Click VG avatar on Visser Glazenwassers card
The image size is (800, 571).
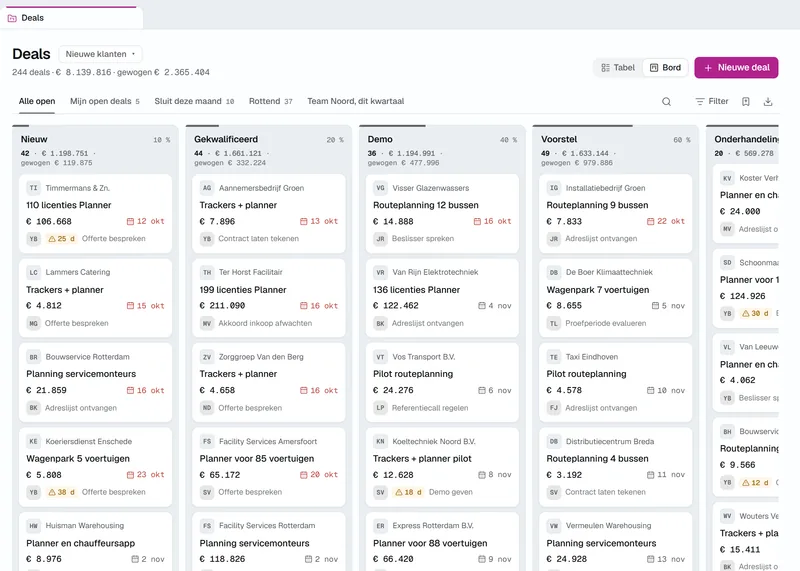point(380,188)
